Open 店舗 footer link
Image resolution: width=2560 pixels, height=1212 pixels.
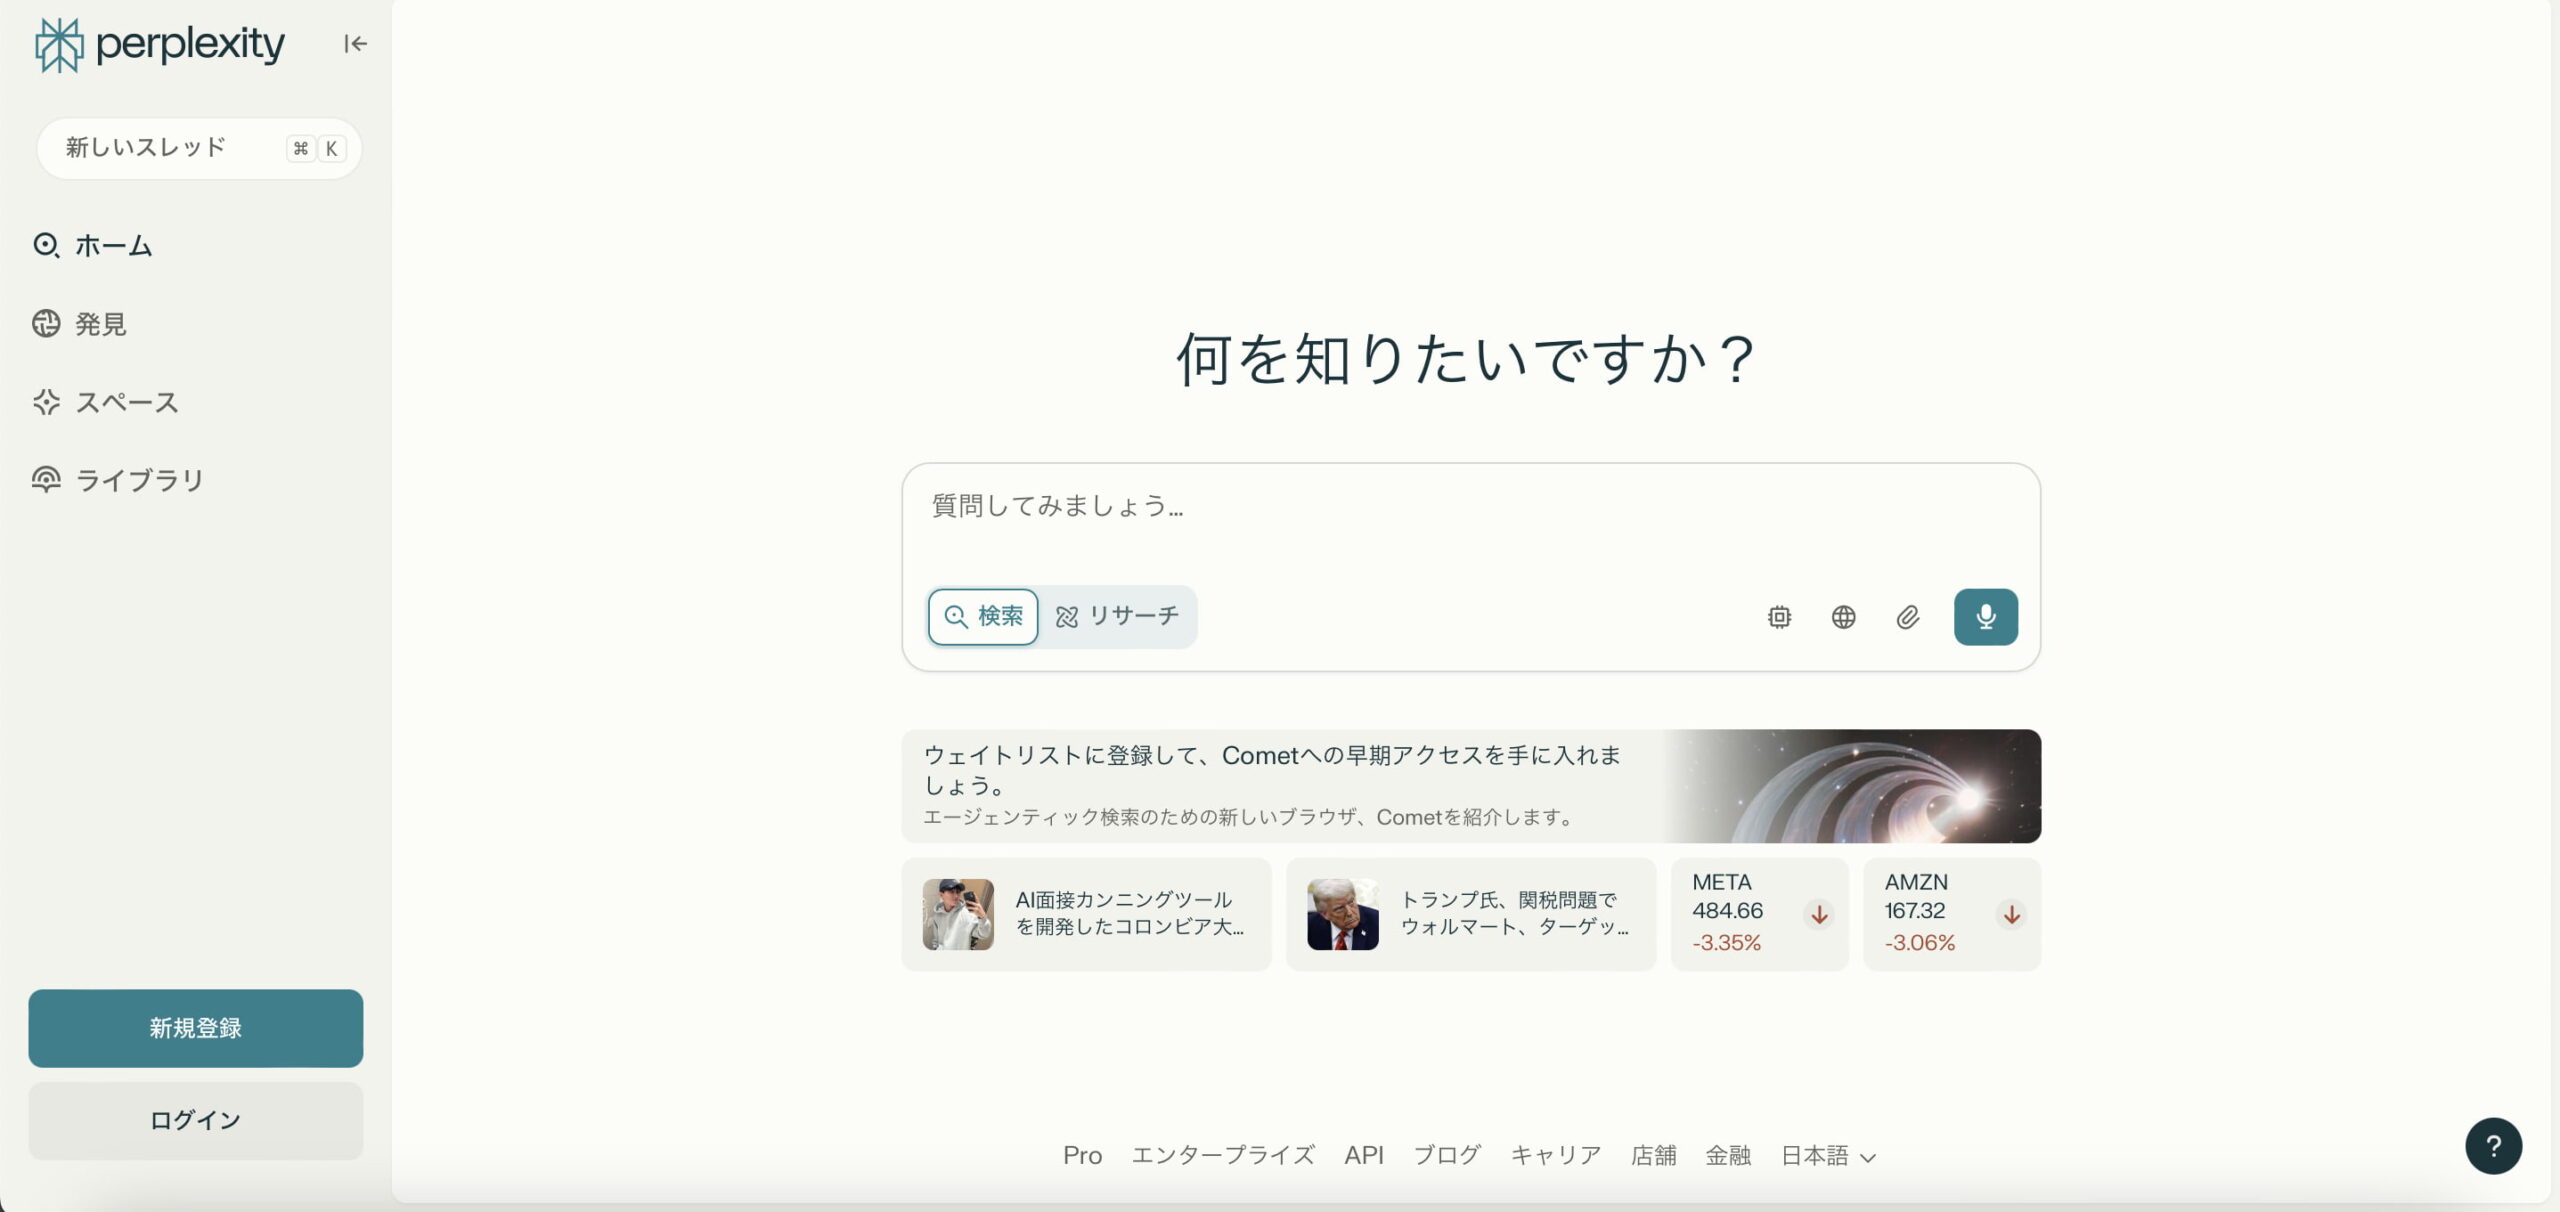pyautogui.click(x=1653, y=1155)
